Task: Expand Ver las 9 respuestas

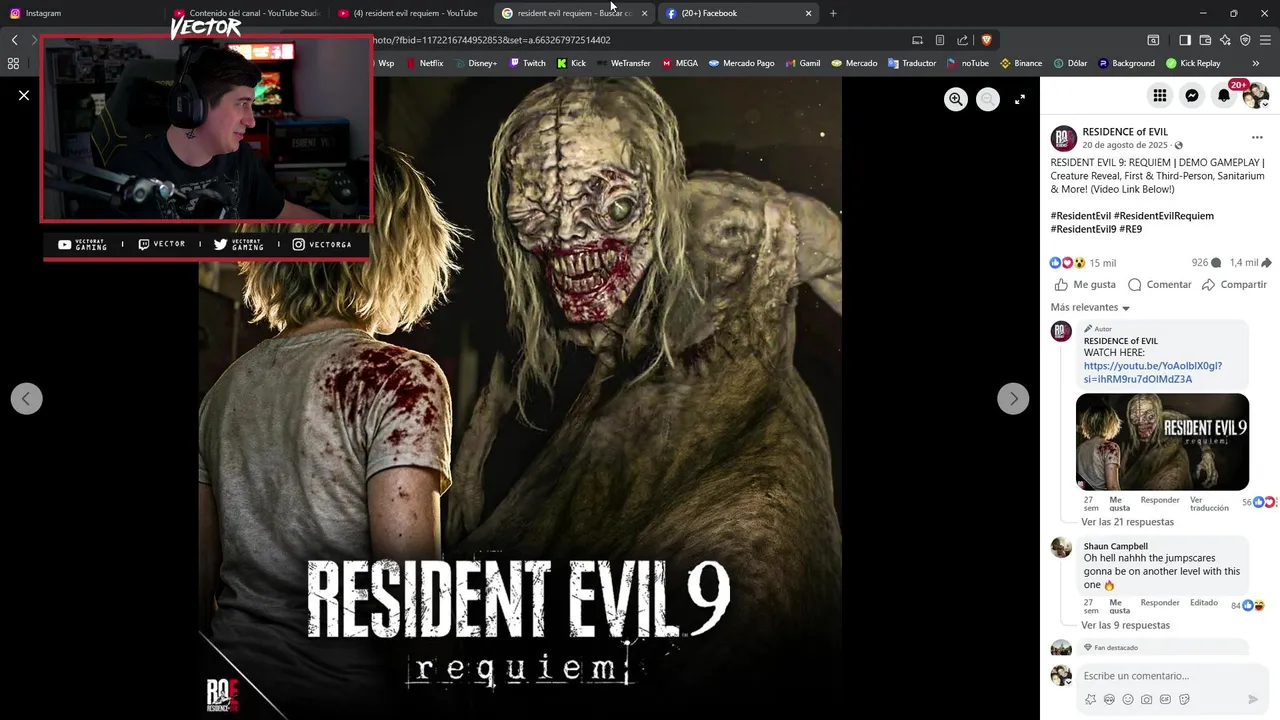Action: coord(1125,625)
